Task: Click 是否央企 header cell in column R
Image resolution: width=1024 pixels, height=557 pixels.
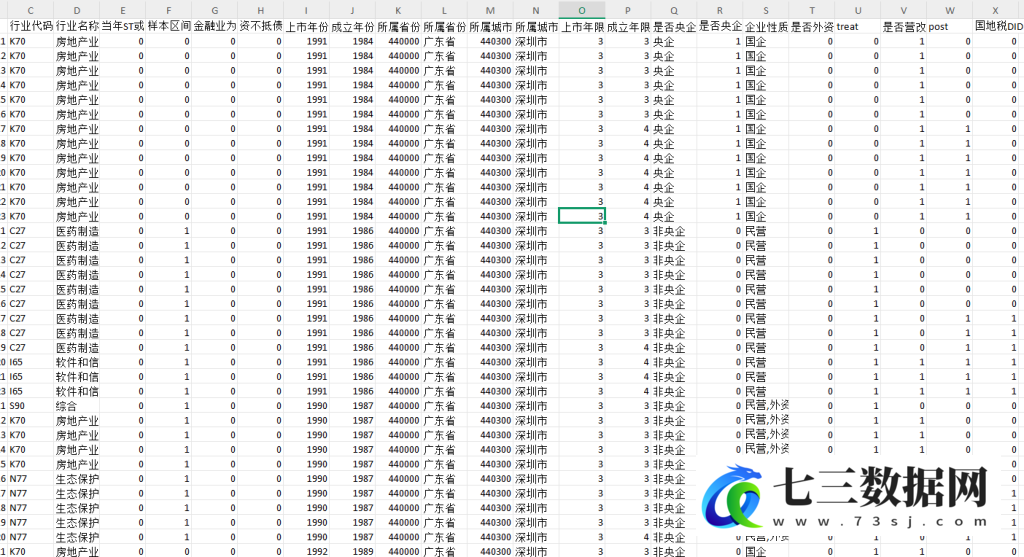Action: (x=720, y=27)
